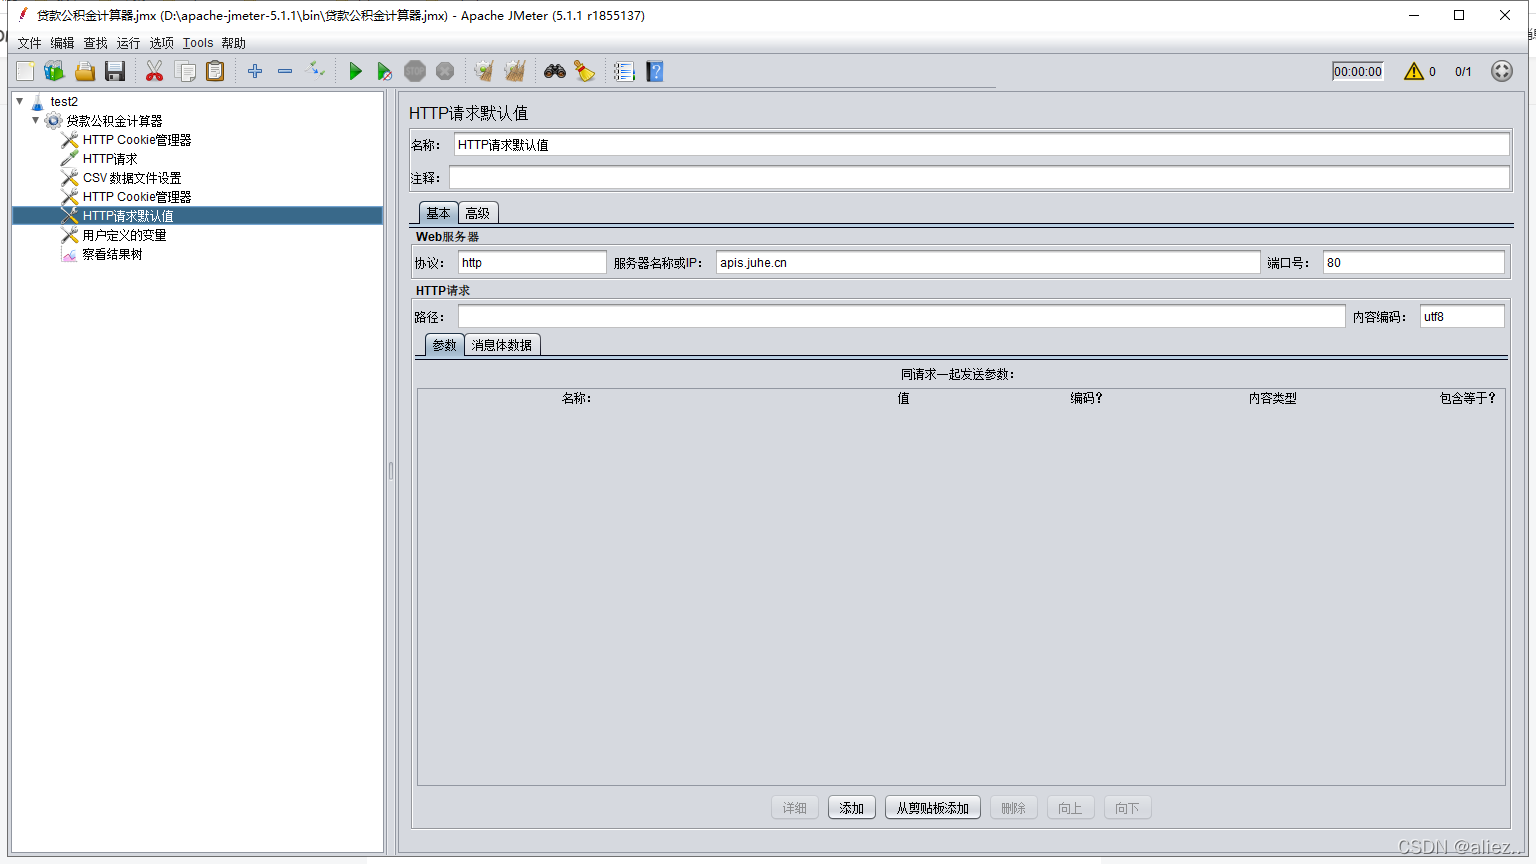
Task: Click the Cut scissors icon
Action: (x=154, y=71)
